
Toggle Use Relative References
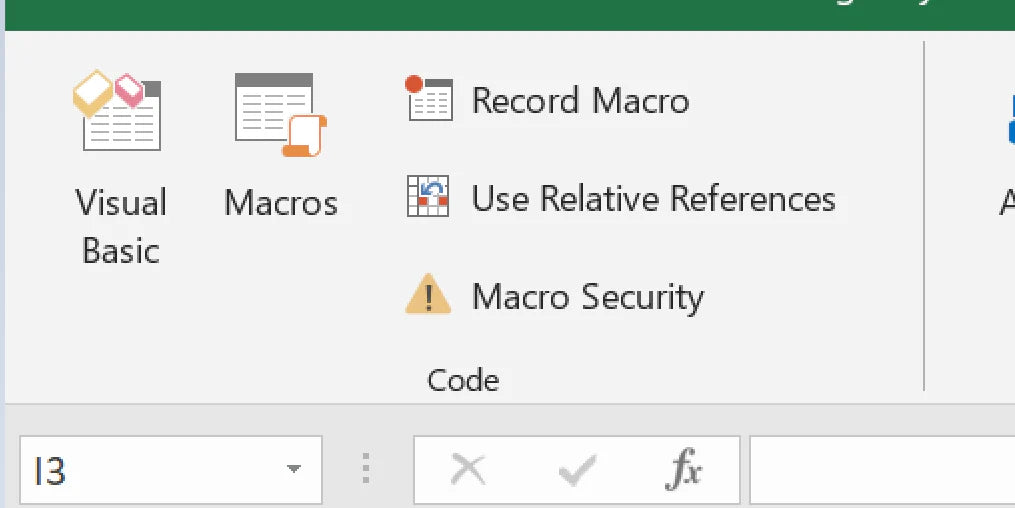(x=621, y=197)
